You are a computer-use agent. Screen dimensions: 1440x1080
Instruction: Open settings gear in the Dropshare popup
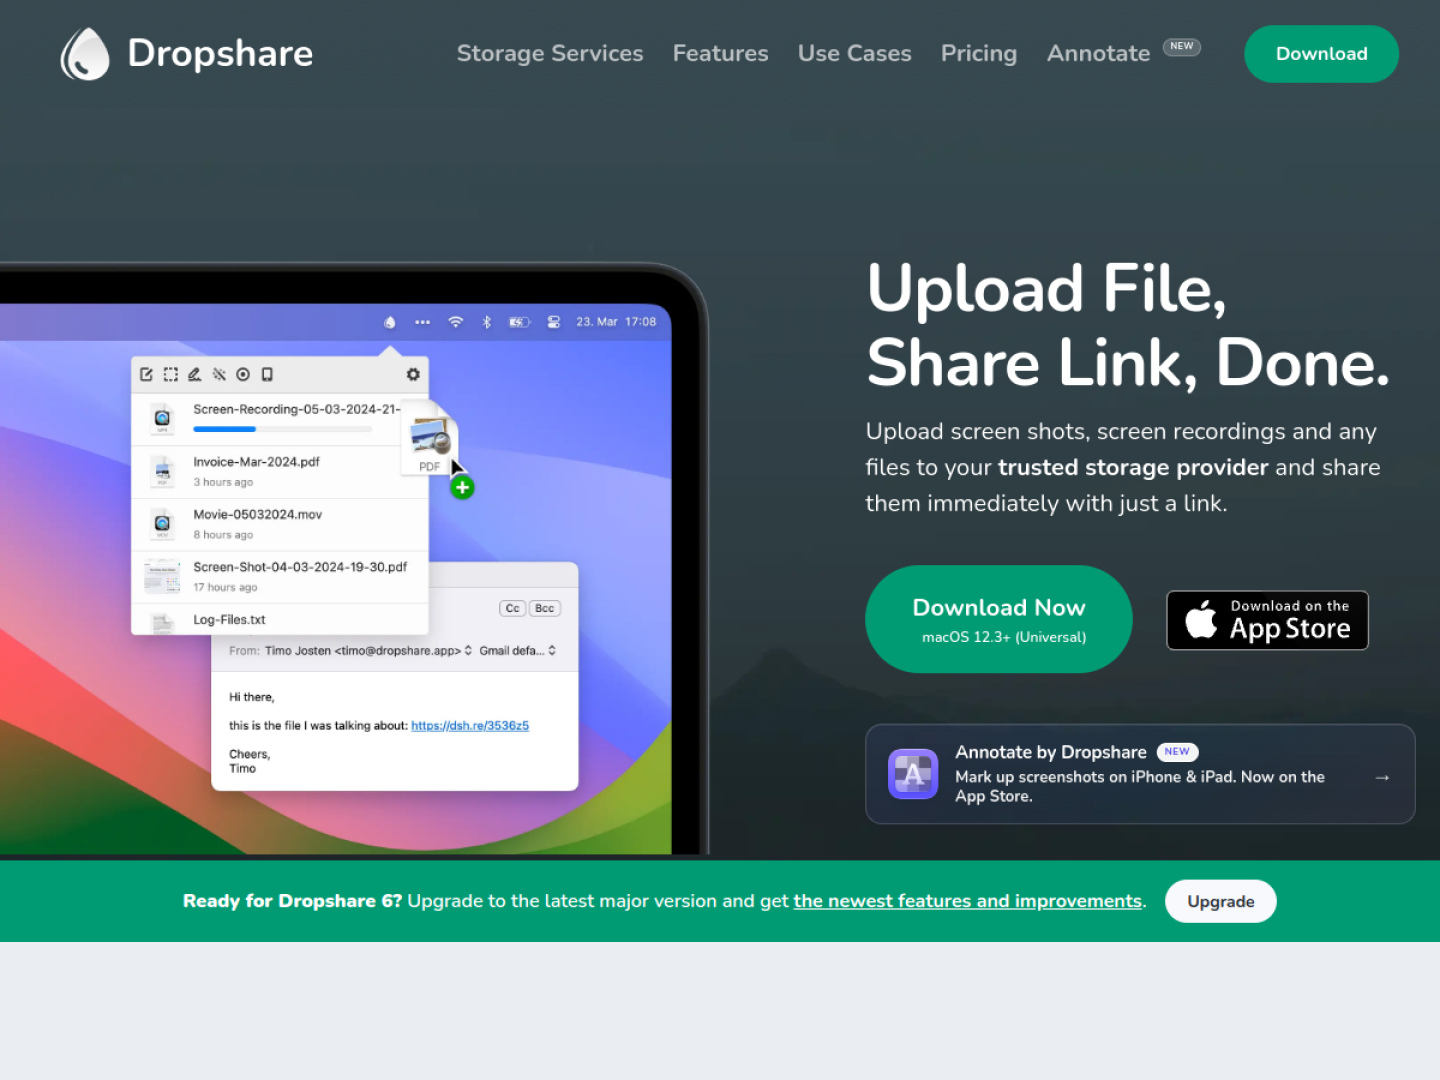coord(413,374)
